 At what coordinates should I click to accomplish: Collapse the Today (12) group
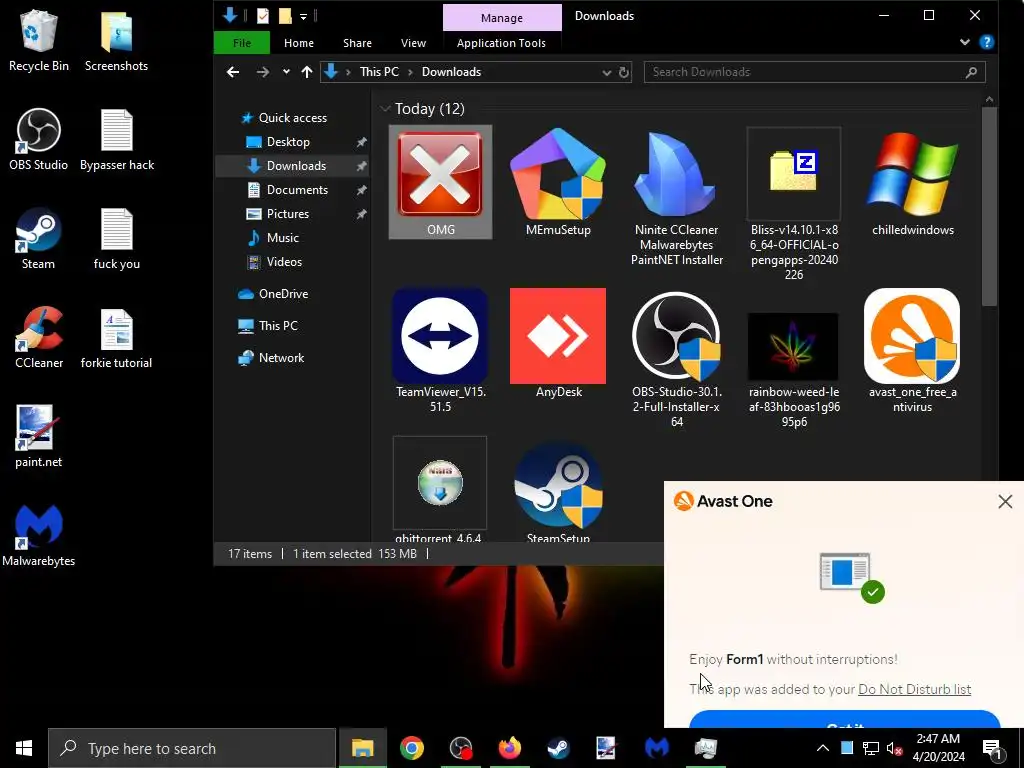tap(385, 108)
